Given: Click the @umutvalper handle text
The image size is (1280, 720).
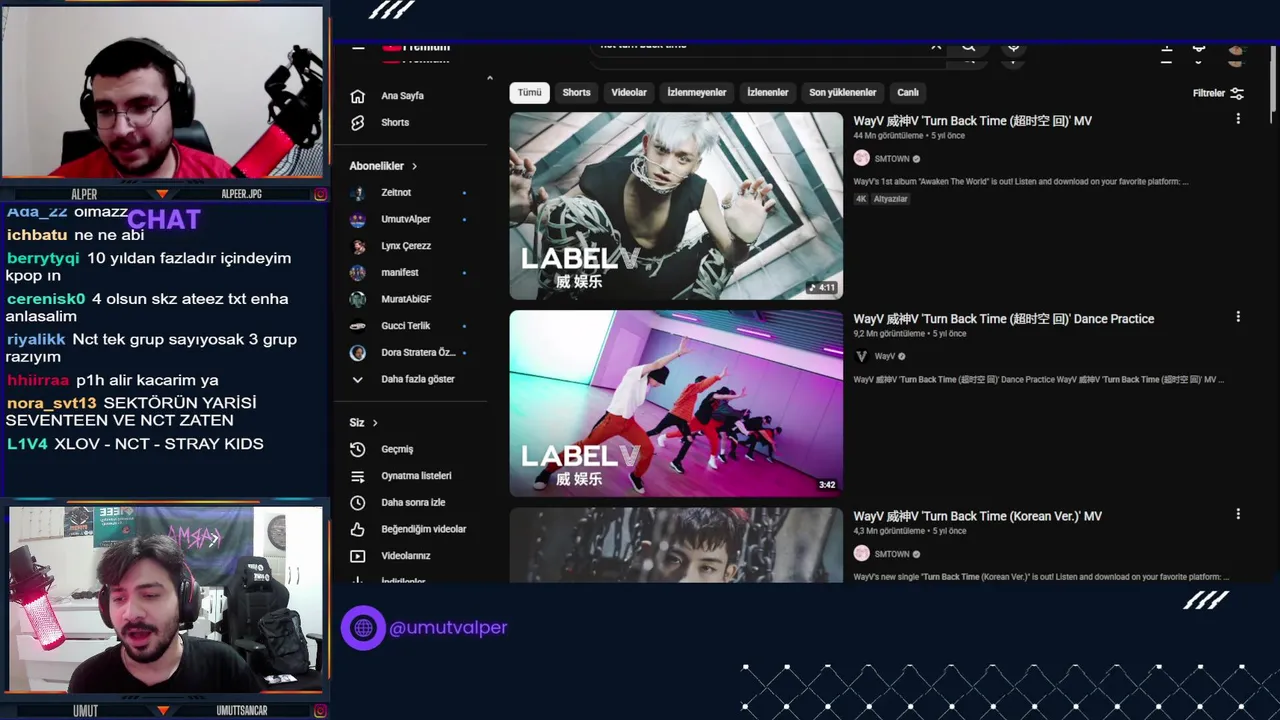Looking at the screenshot, I should (x=448, y=628).
